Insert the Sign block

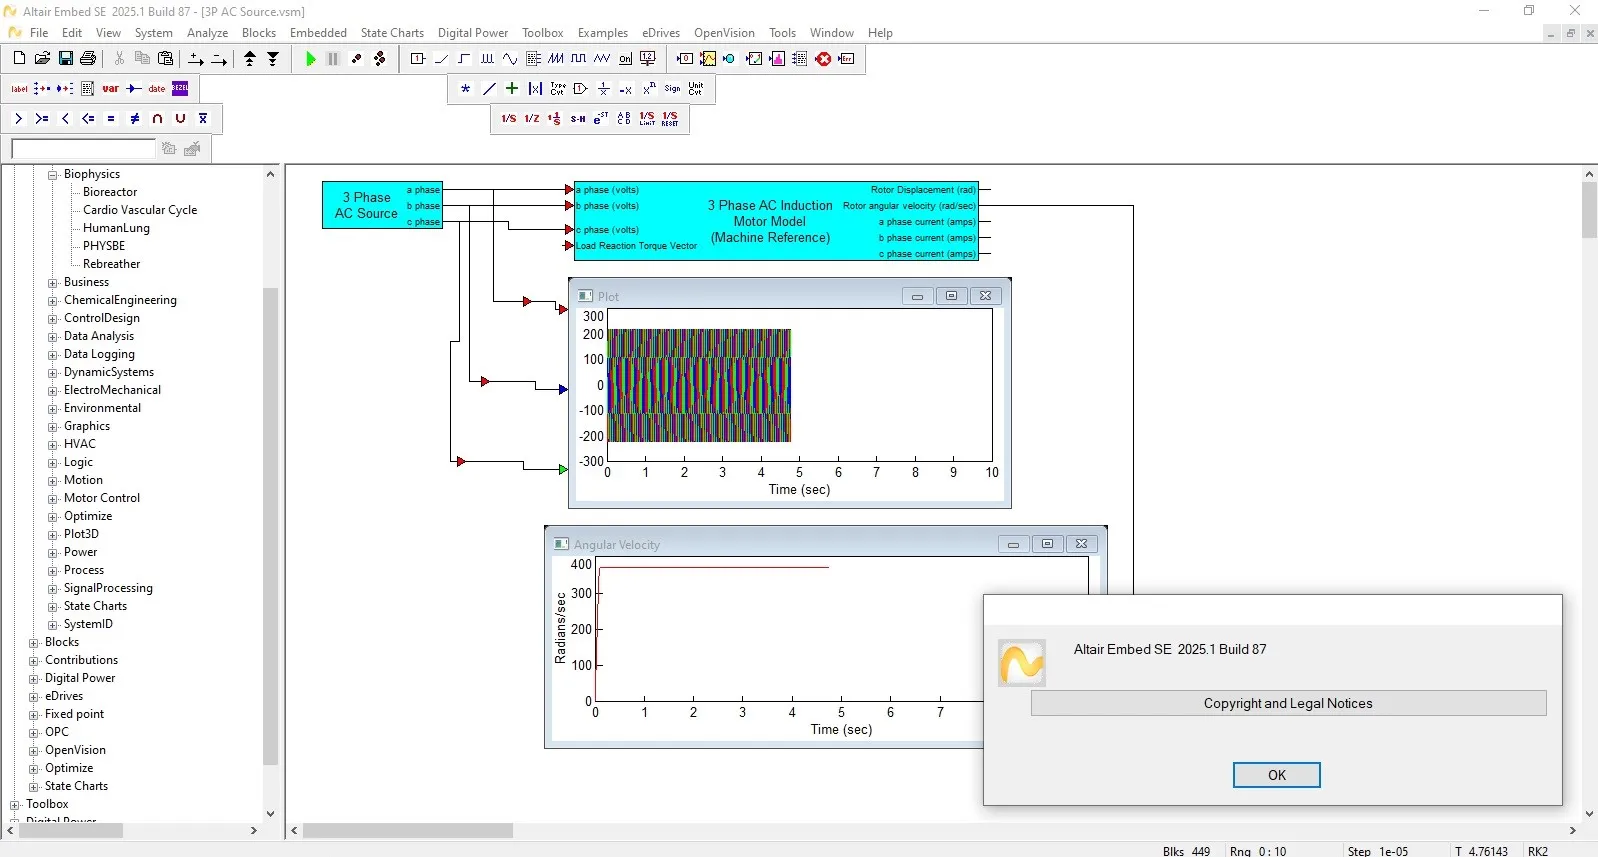point(673,89)
